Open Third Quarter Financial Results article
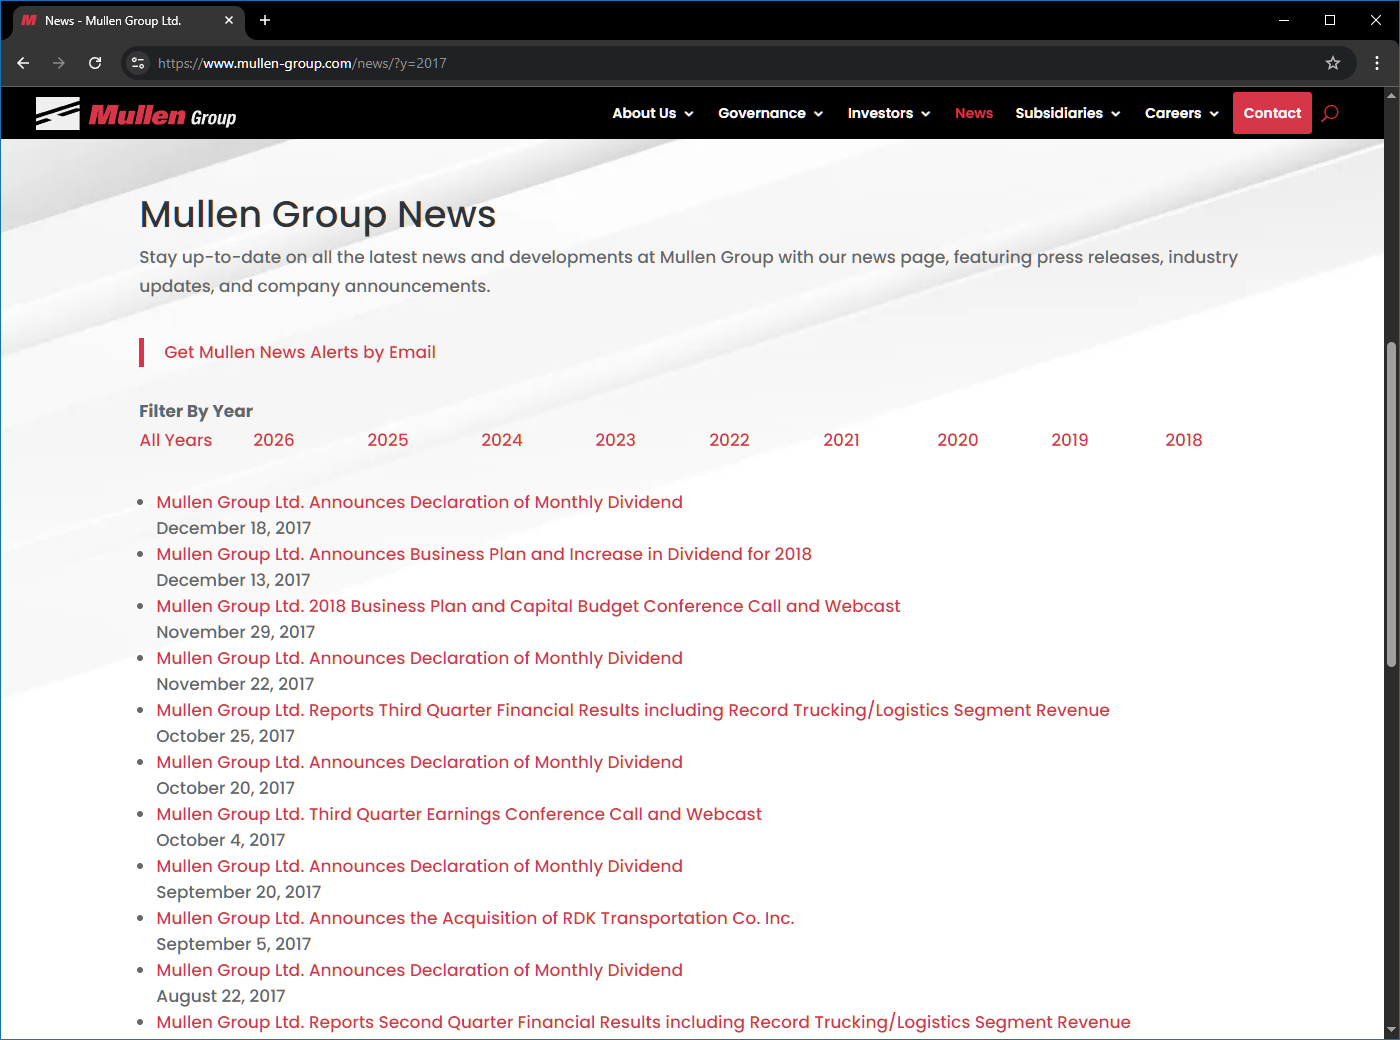Viewport: 1400px width, 1040px height. coord(633,710)
